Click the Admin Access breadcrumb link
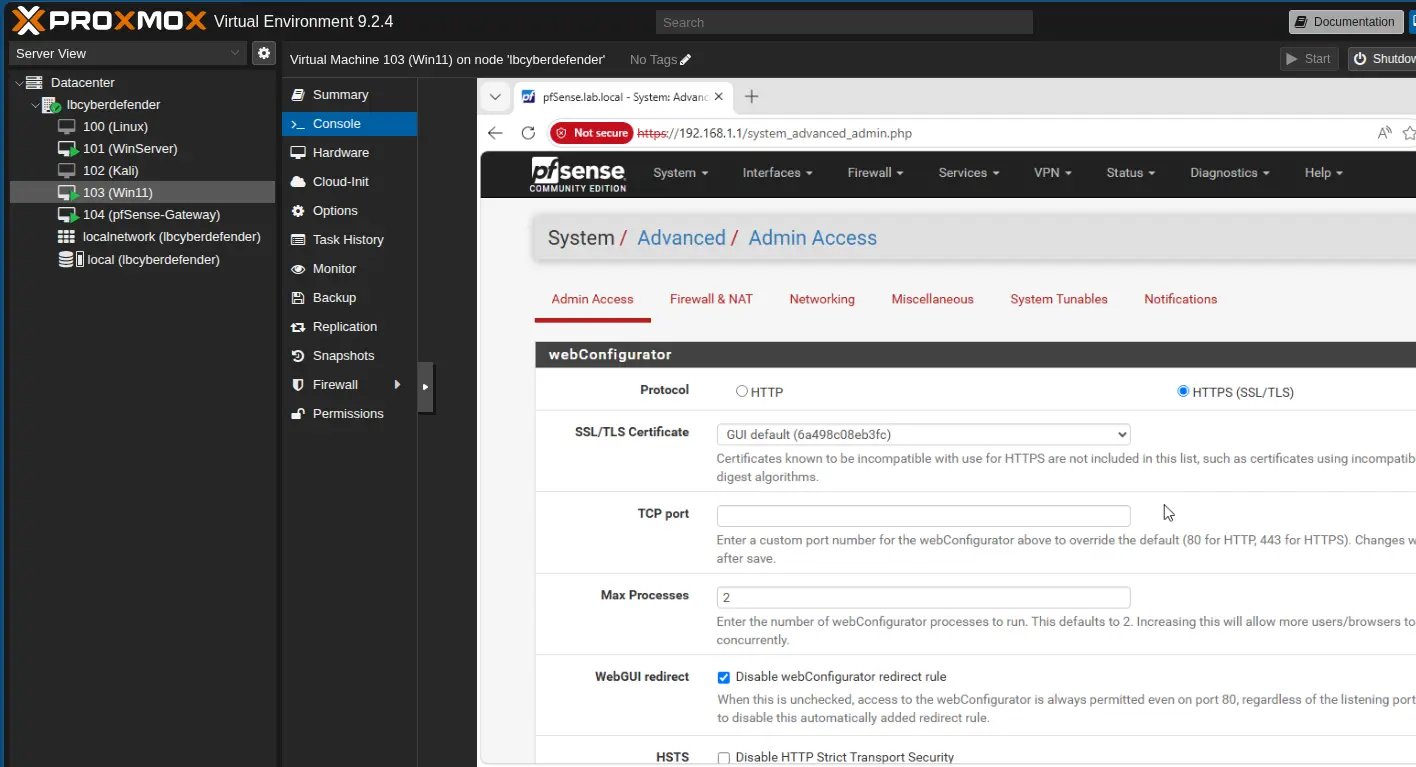 click(812, 238)
